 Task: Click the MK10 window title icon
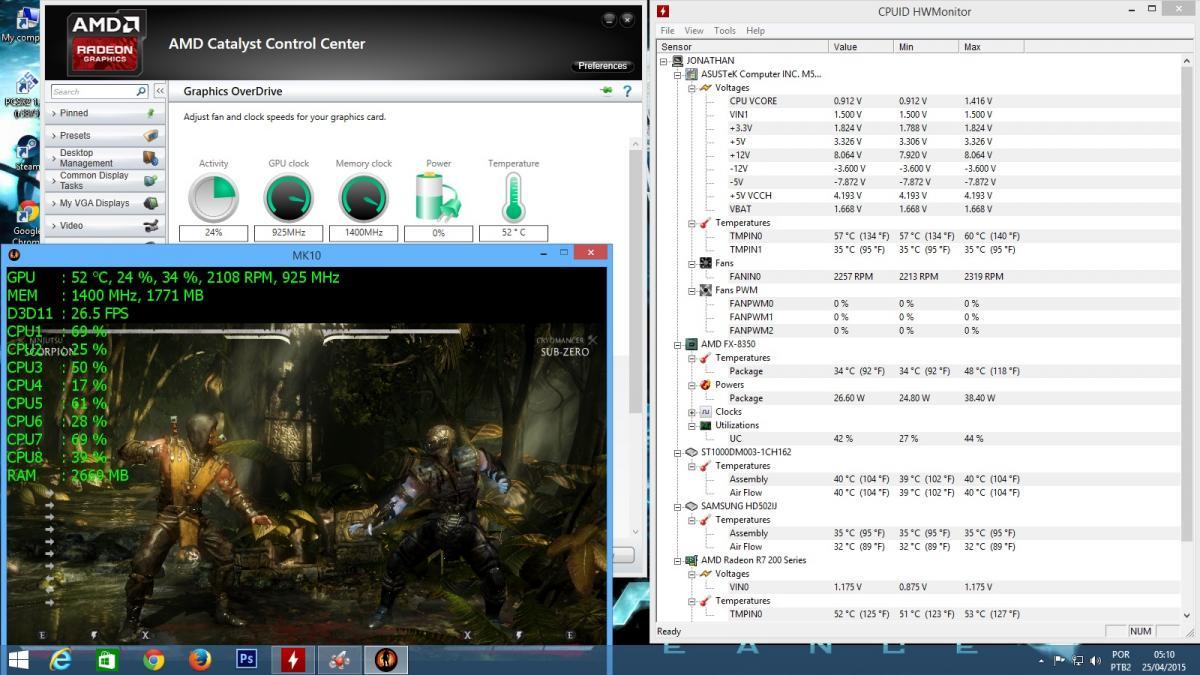point(15,255)
